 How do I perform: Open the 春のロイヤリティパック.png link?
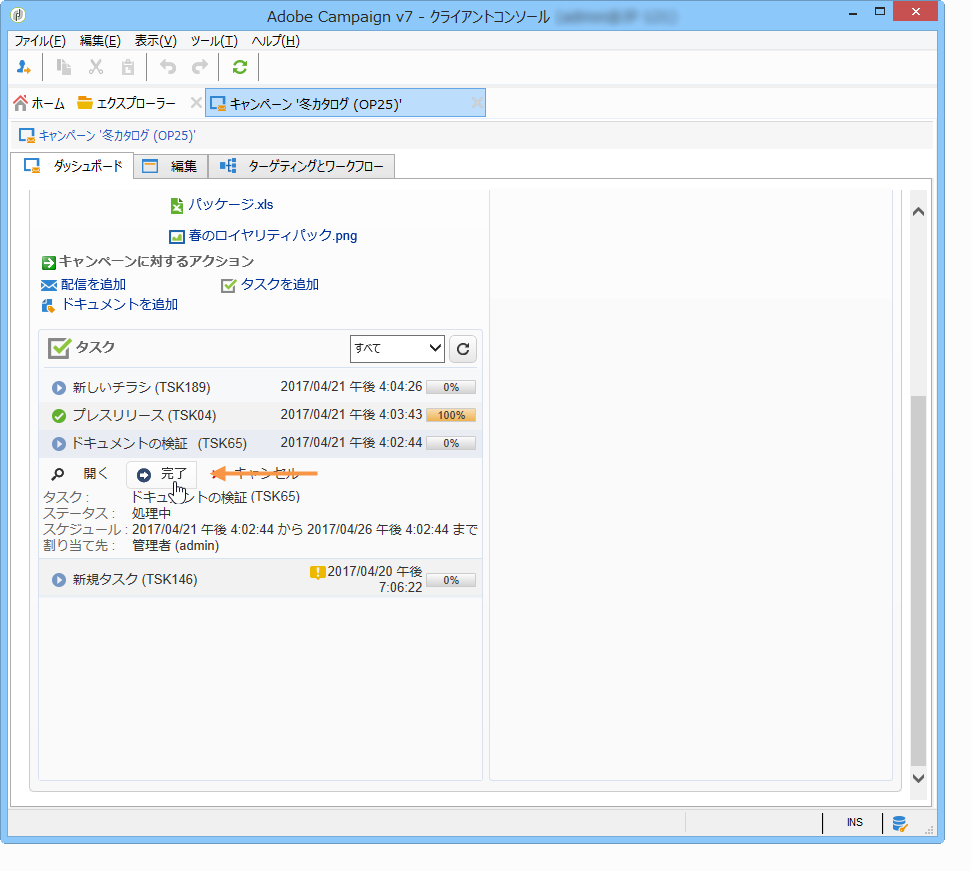click(272, 235)
